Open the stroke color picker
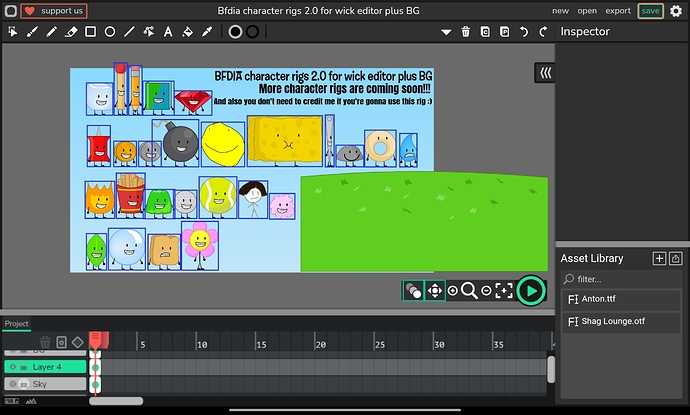Image resolution: width=690 pixels, height=415 pixels. tap(252, 32)
